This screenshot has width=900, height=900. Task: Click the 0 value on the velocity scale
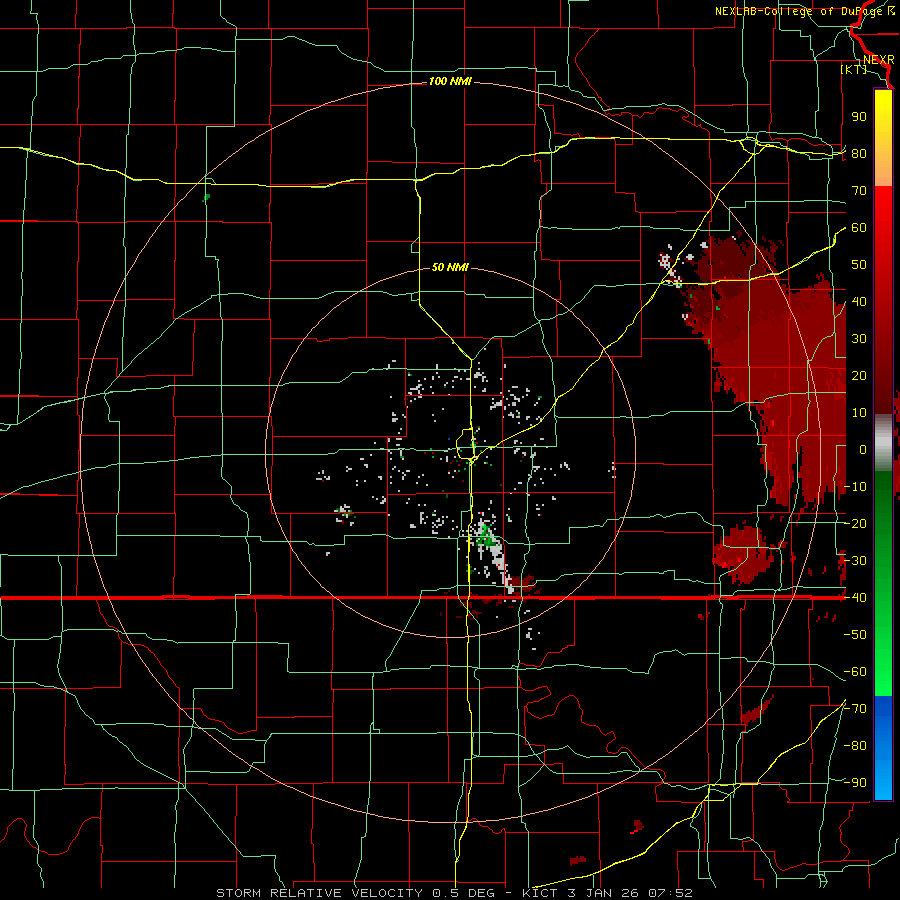[863, 450]
